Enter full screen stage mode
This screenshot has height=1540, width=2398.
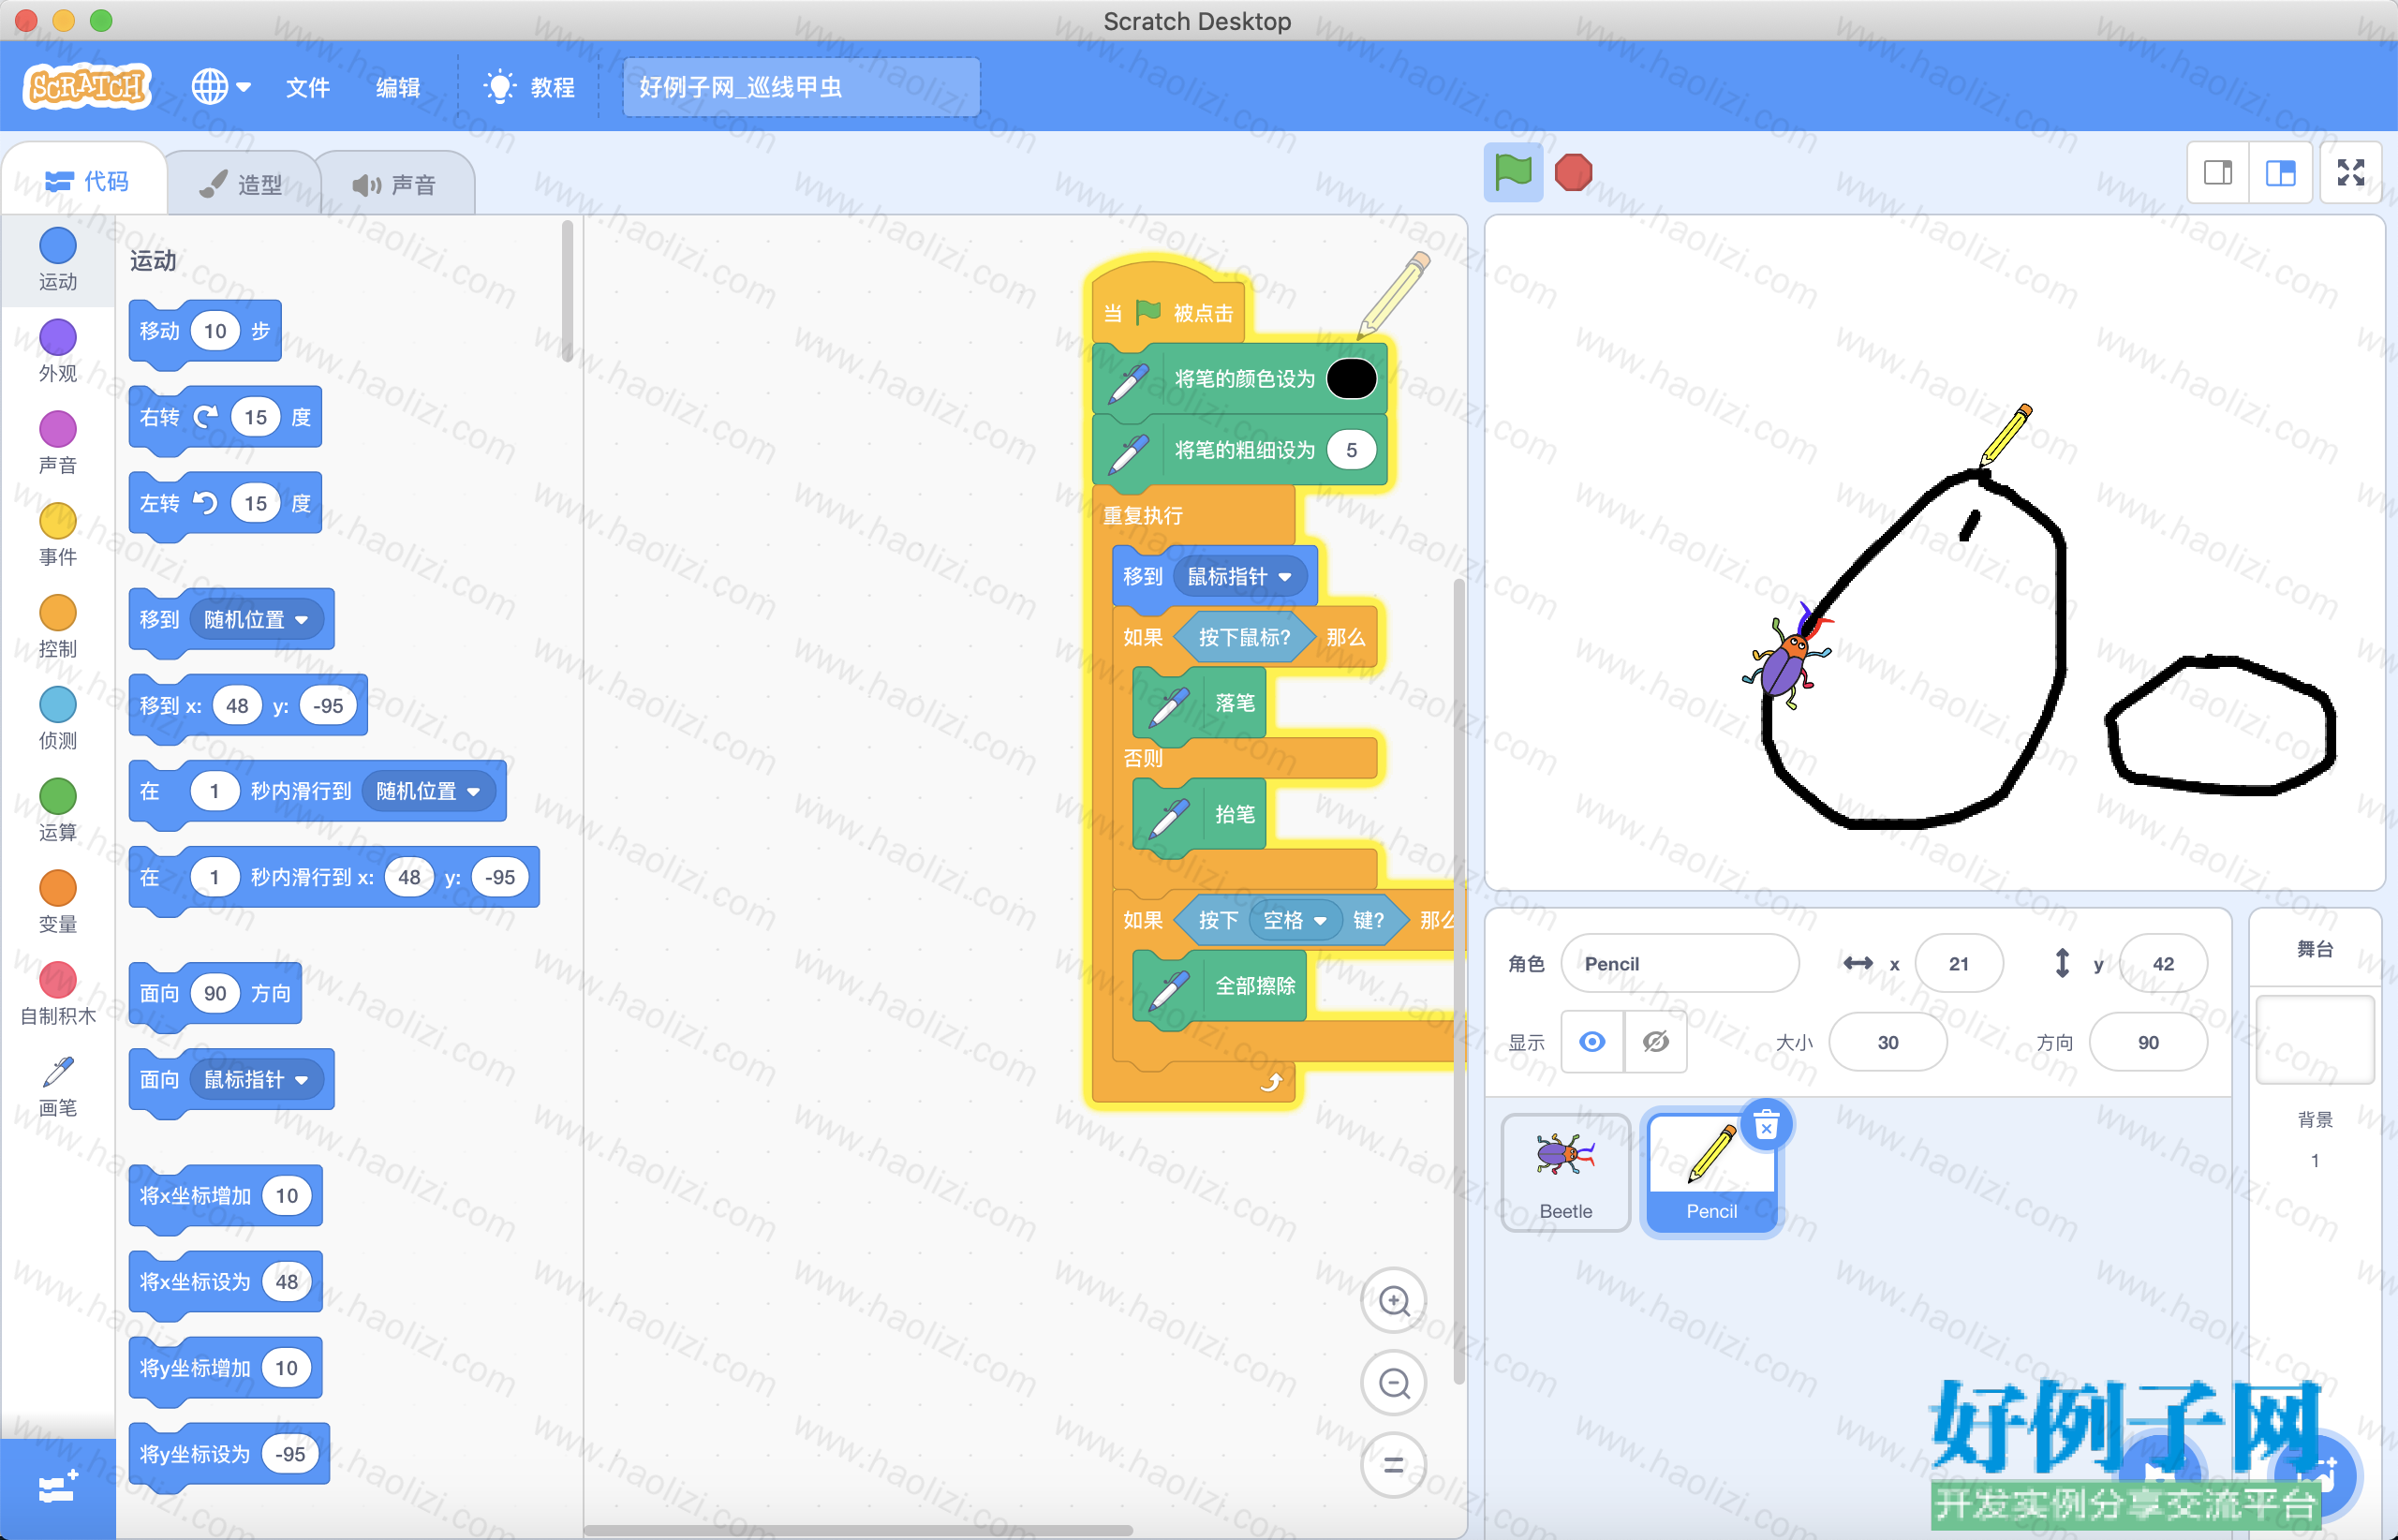tap(2351, 173)
